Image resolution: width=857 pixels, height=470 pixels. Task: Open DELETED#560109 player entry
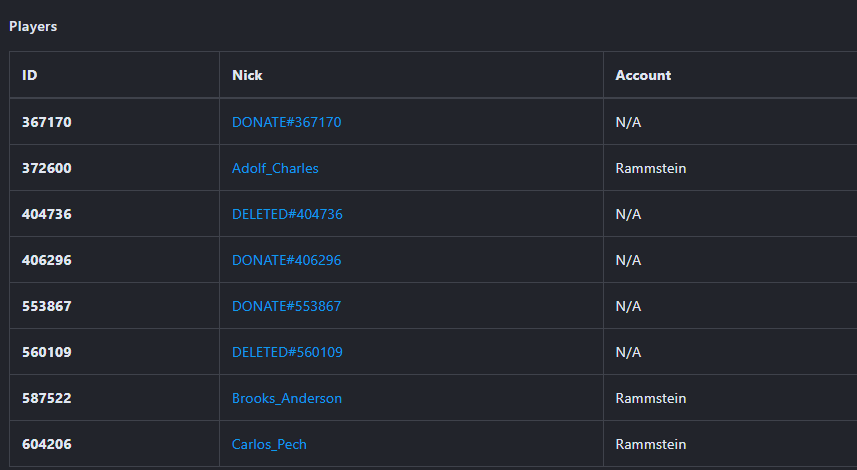pos(287,352)
